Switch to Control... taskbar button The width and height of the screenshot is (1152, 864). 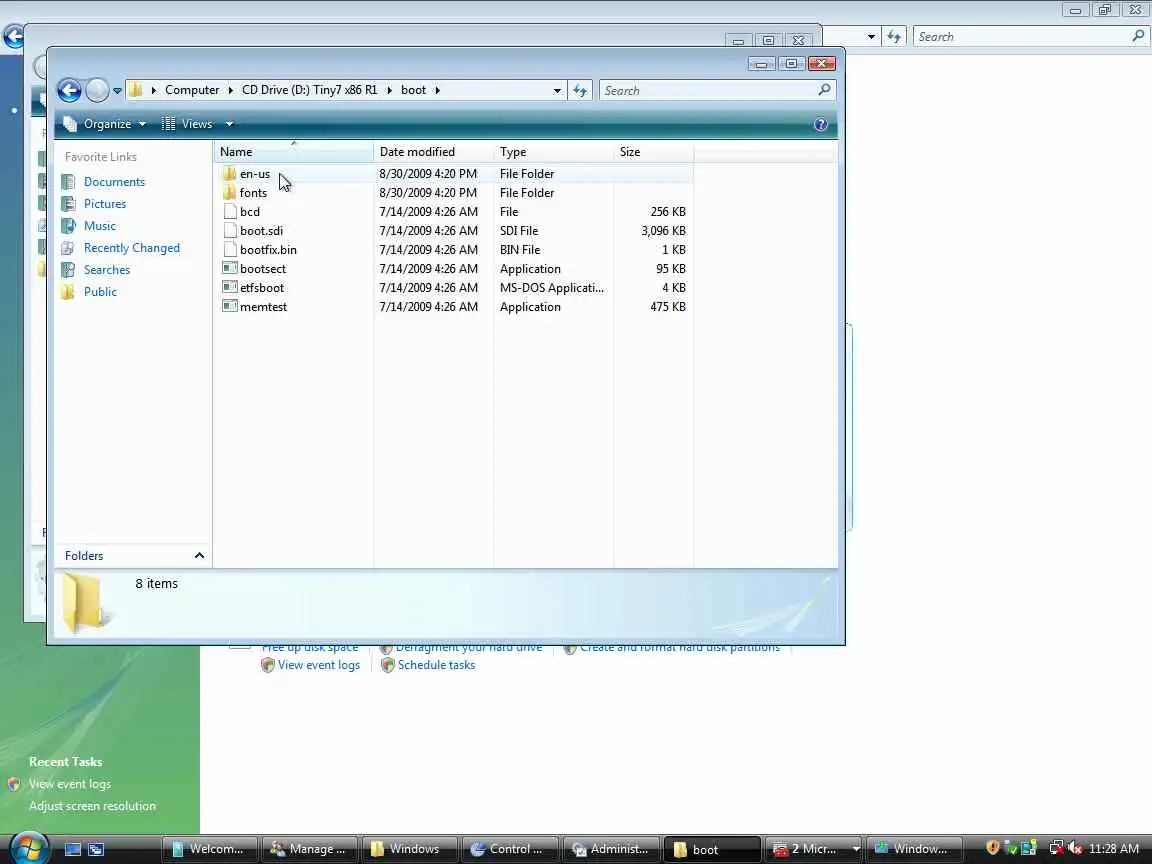pyautogui.click(x=509, y=849)
